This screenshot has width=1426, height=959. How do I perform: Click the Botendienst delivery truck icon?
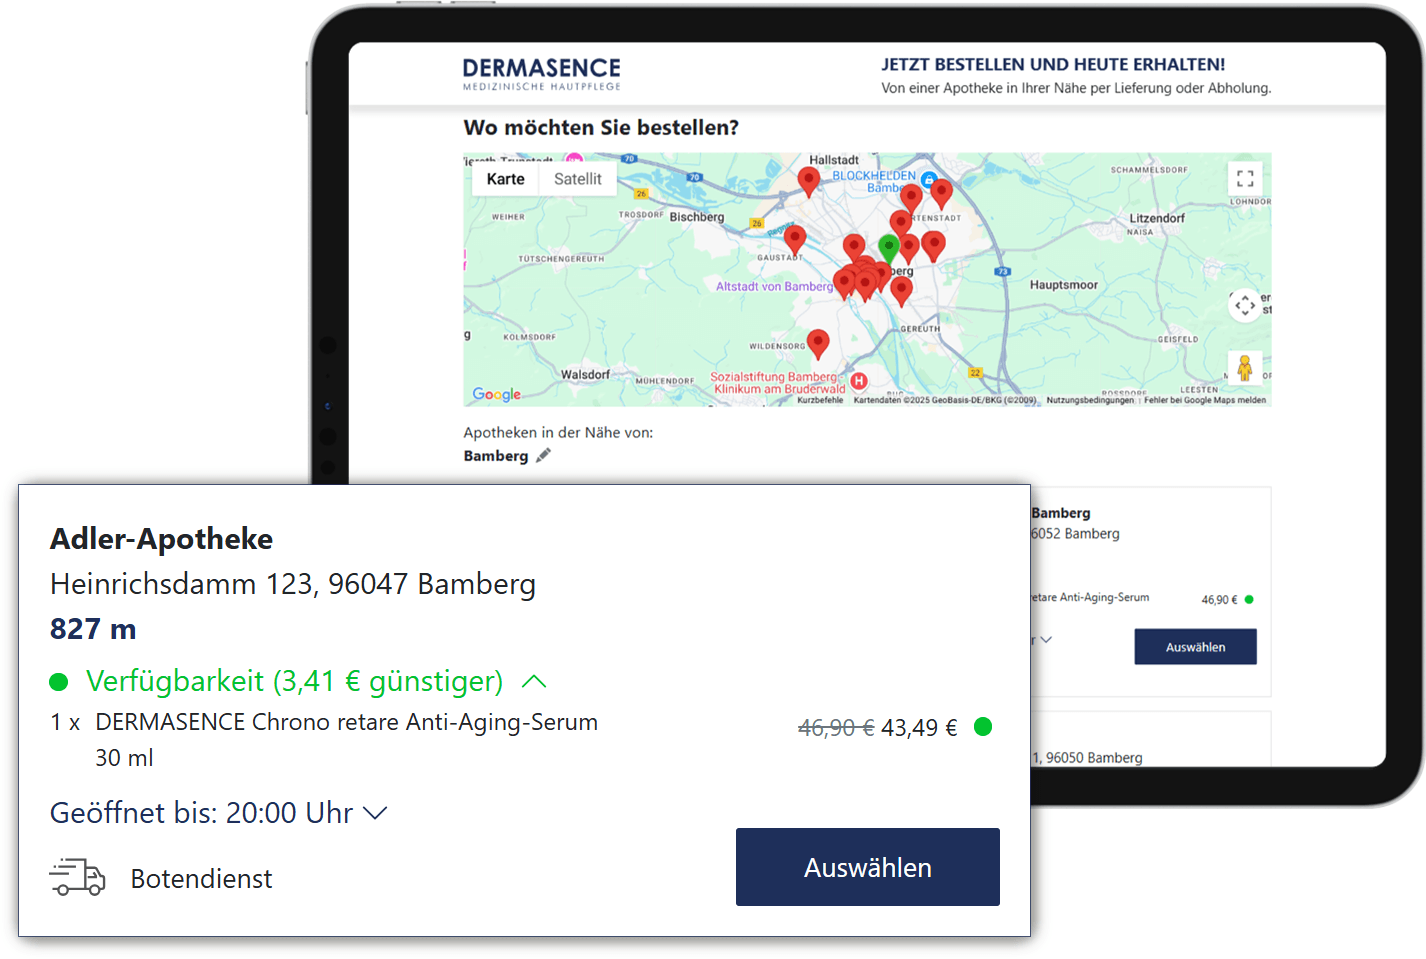pos(77,877)
